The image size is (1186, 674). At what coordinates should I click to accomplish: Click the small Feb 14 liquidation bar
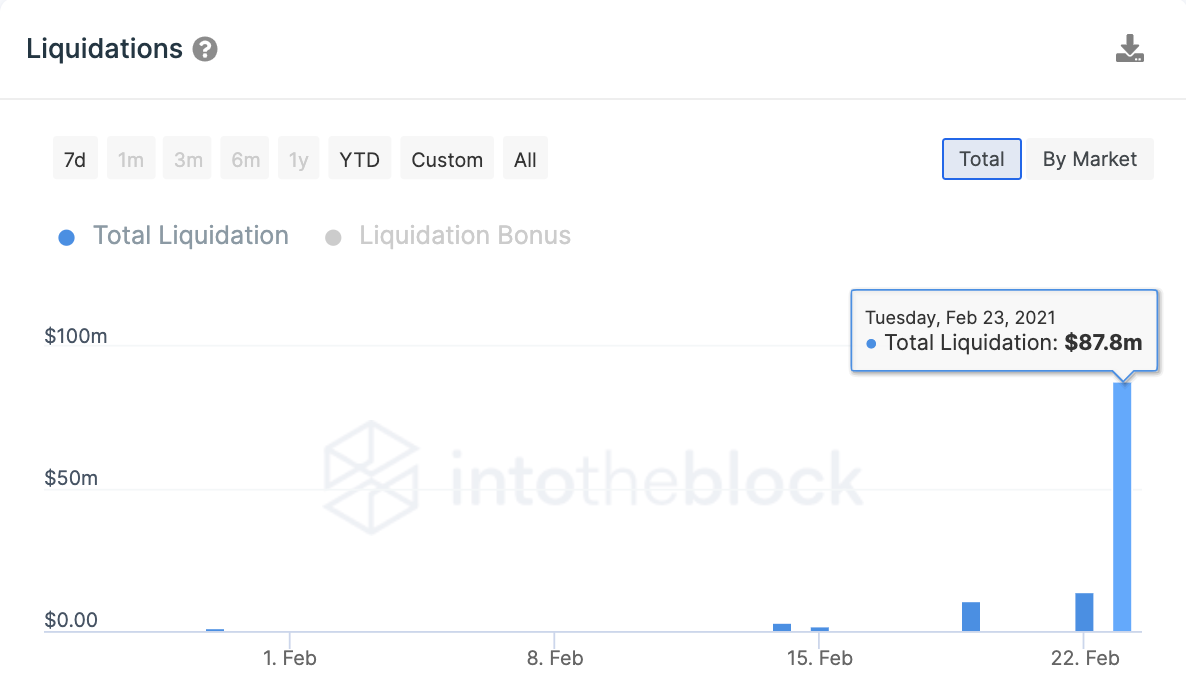[x=782, y=627]
